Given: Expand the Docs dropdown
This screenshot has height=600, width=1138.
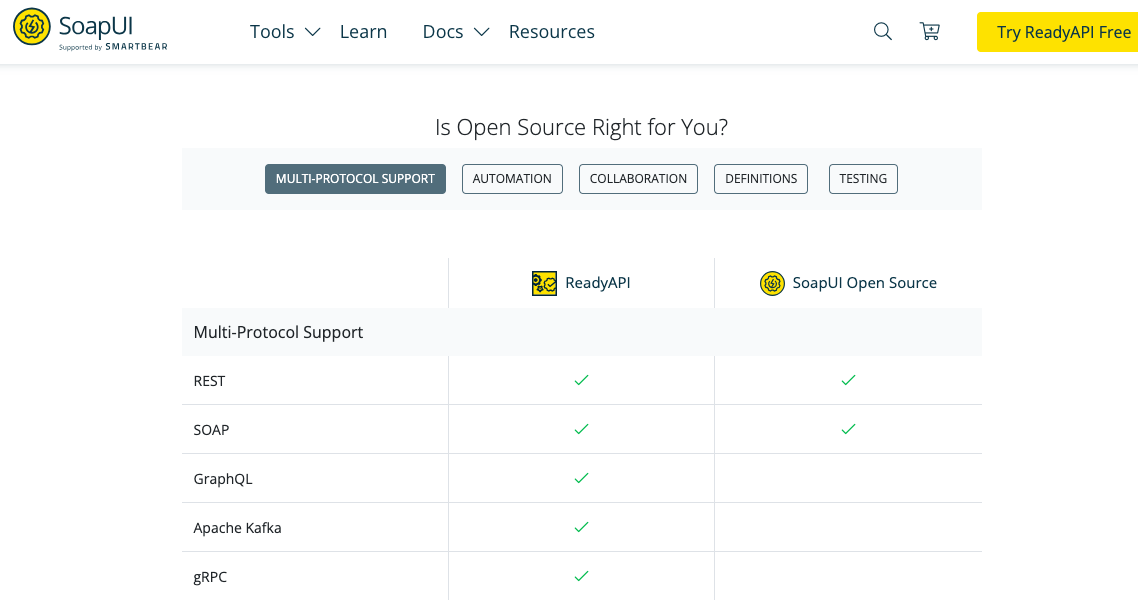Looking at the screenshot, I should (443, 31).
